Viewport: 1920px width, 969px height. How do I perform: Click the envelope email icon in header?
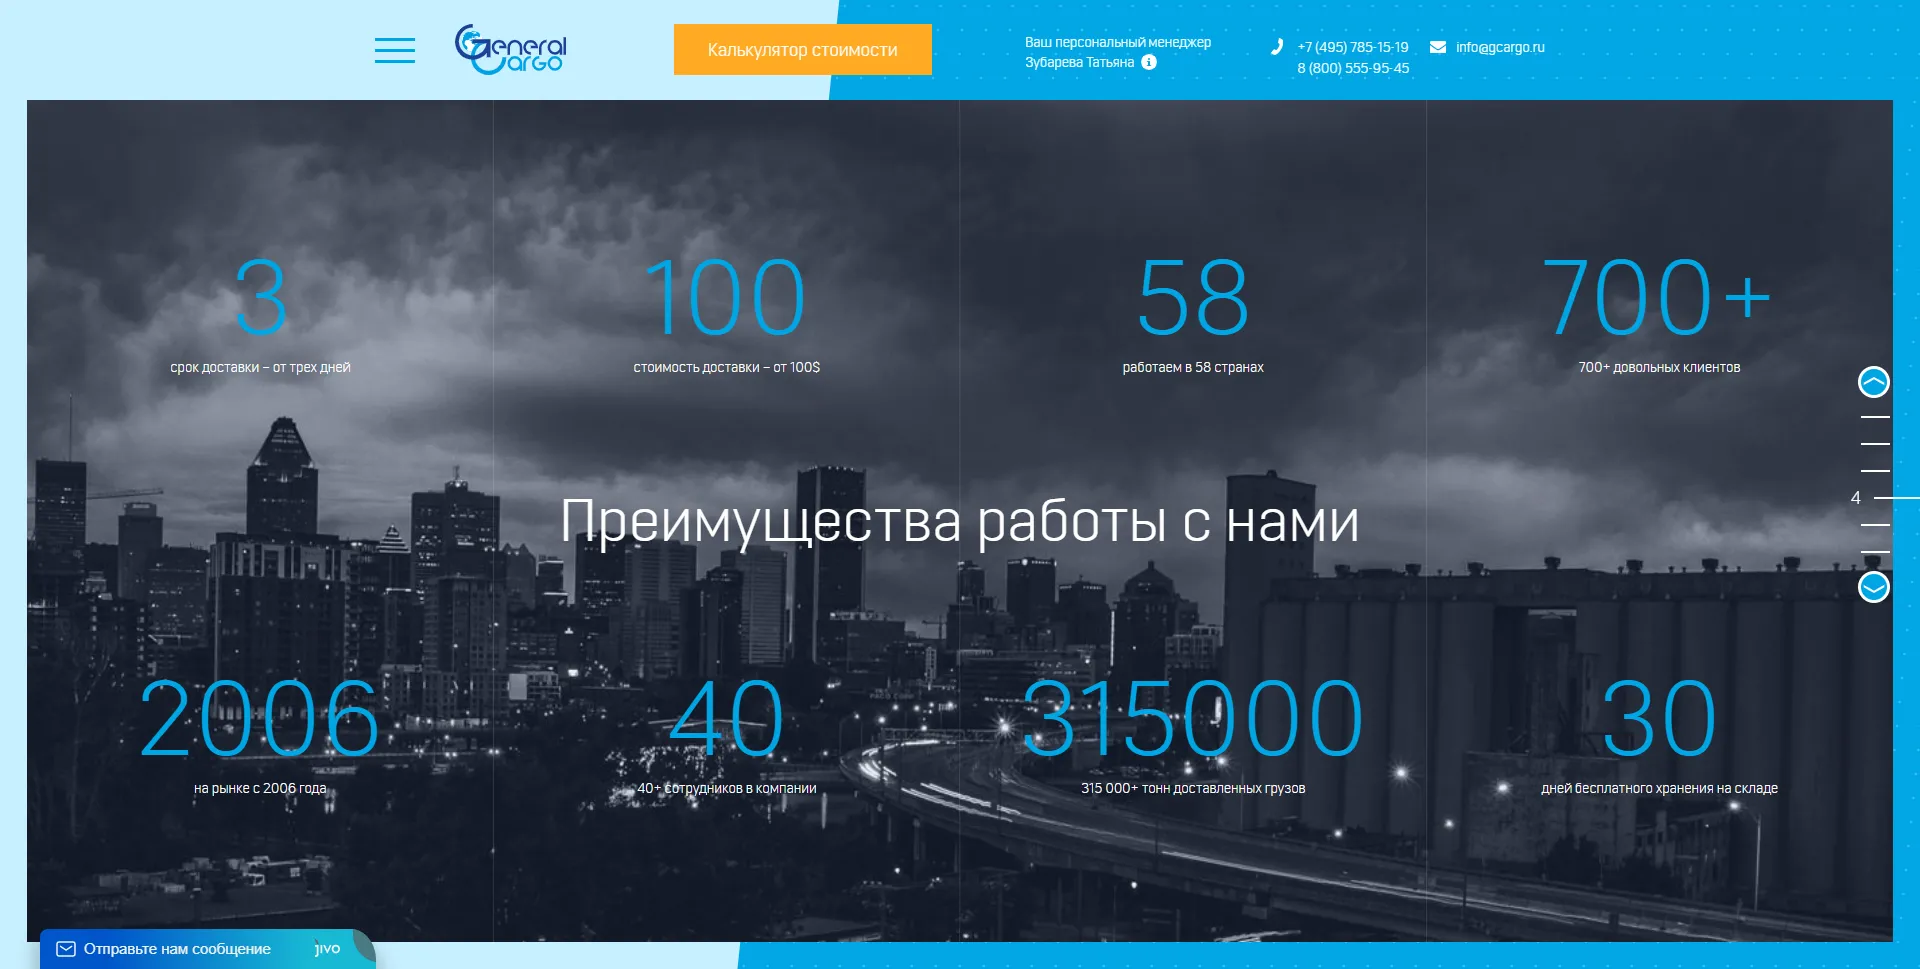[1438, 47]
